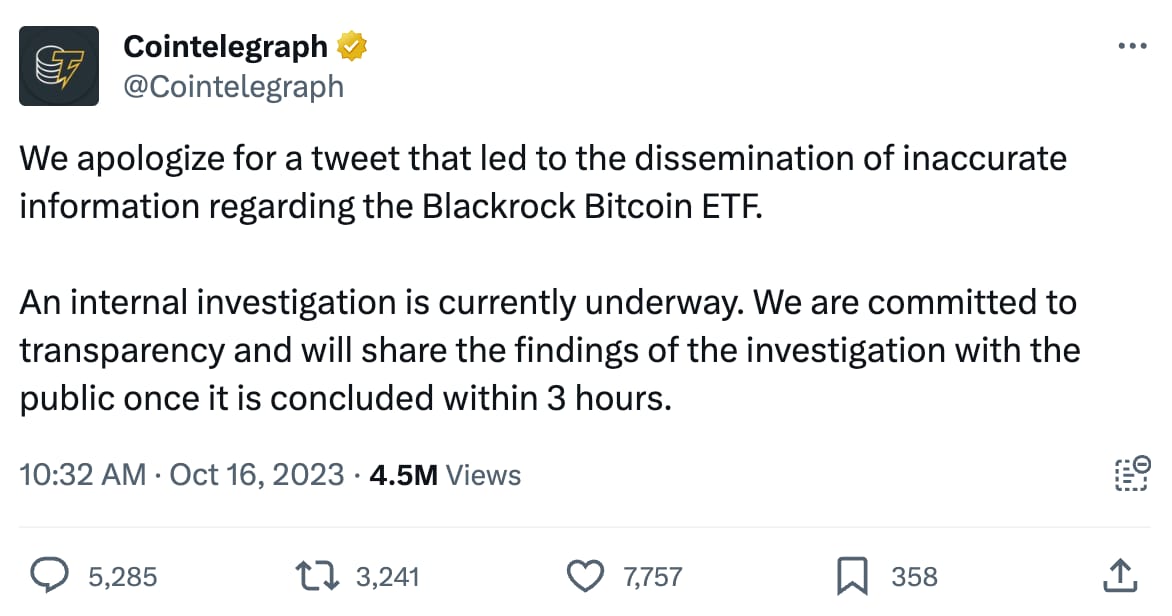This screenshot has width=1172, height=616.
Task: Share the post via upload arrow icon
Action: pos(1120,576)
